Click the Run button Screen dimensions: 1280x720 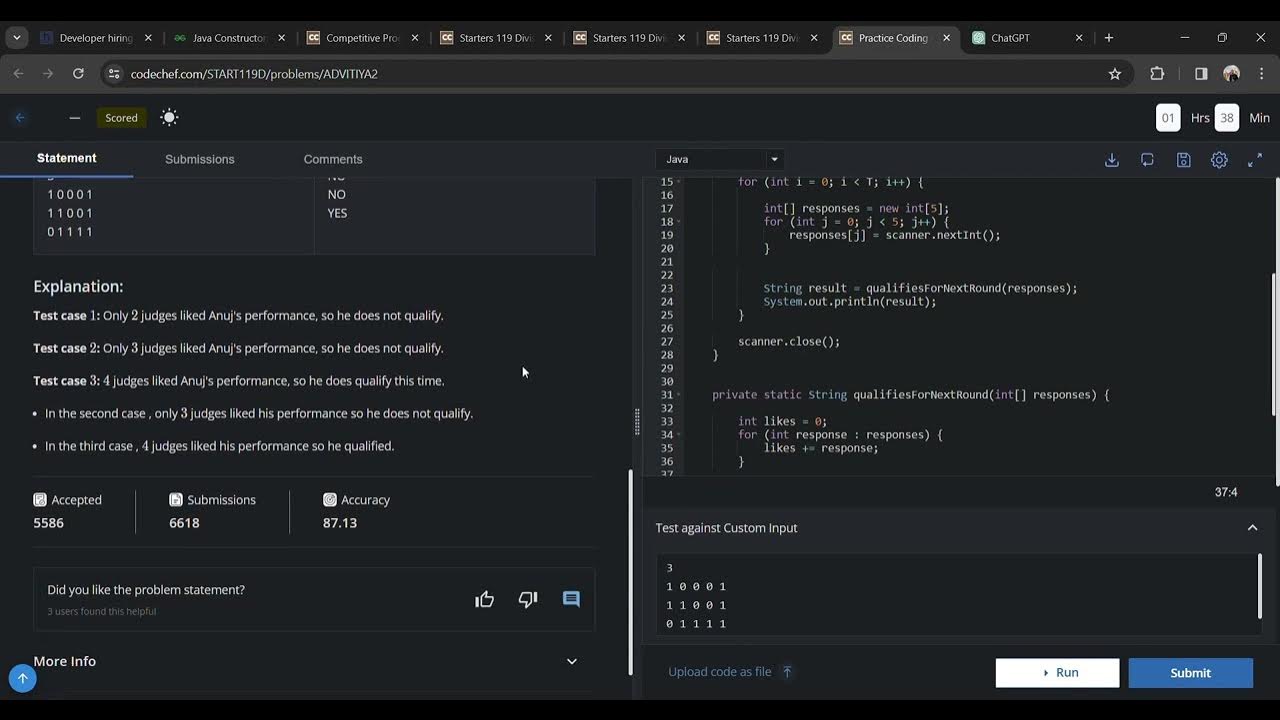click(x=1057, y=673)
